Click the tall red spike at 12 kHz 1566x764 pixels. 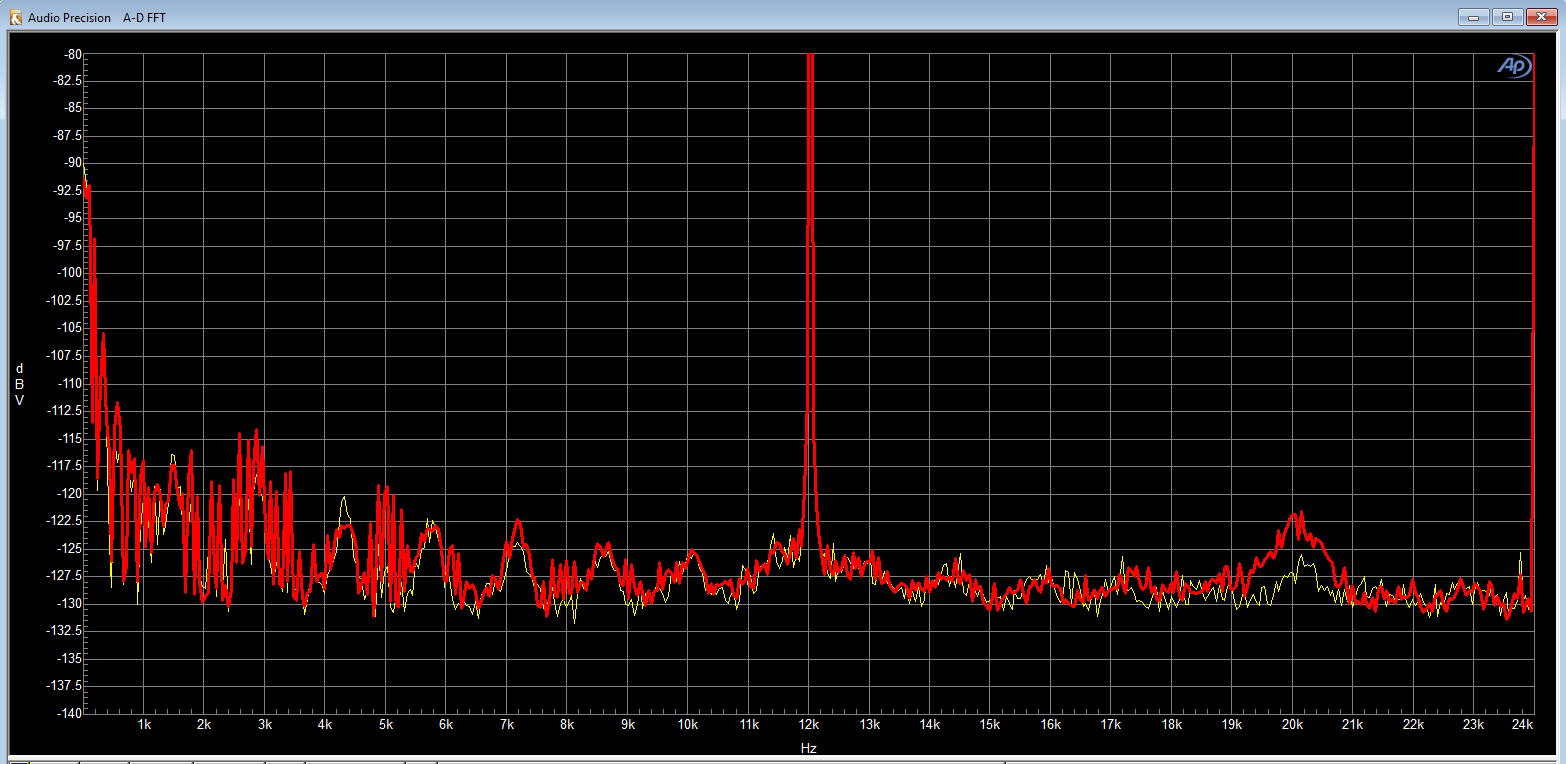(810, 300)
